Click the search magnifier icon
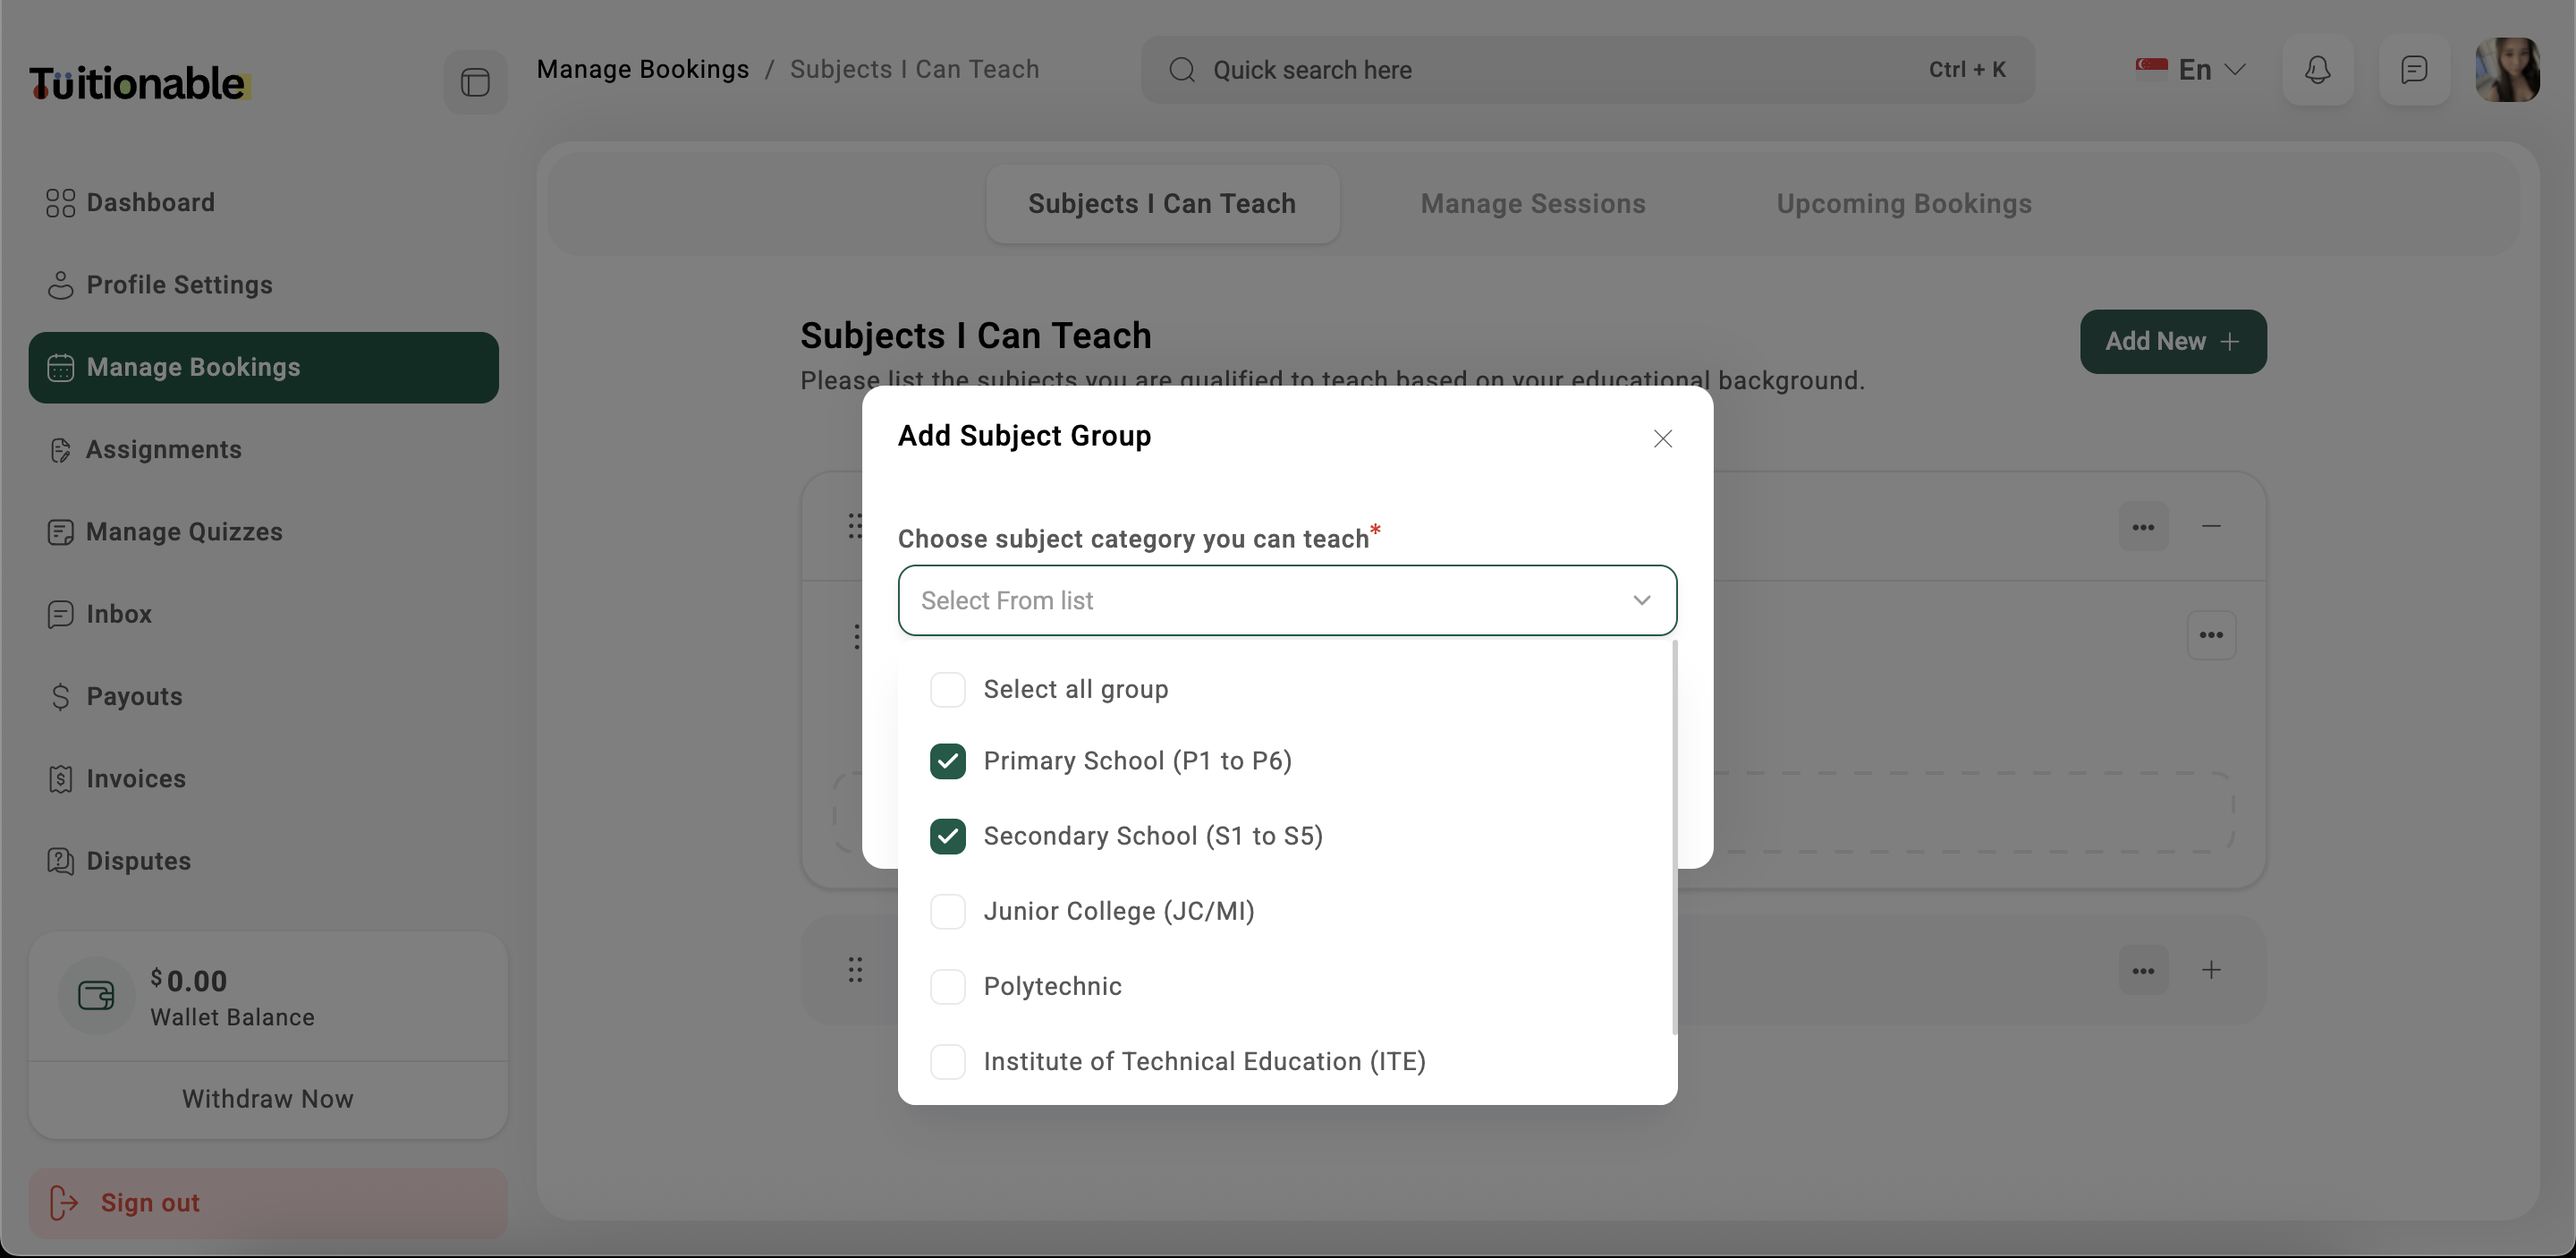Image resolution: width=2576 pixels, height=1258 pixels. click(x=1182, y=70)
